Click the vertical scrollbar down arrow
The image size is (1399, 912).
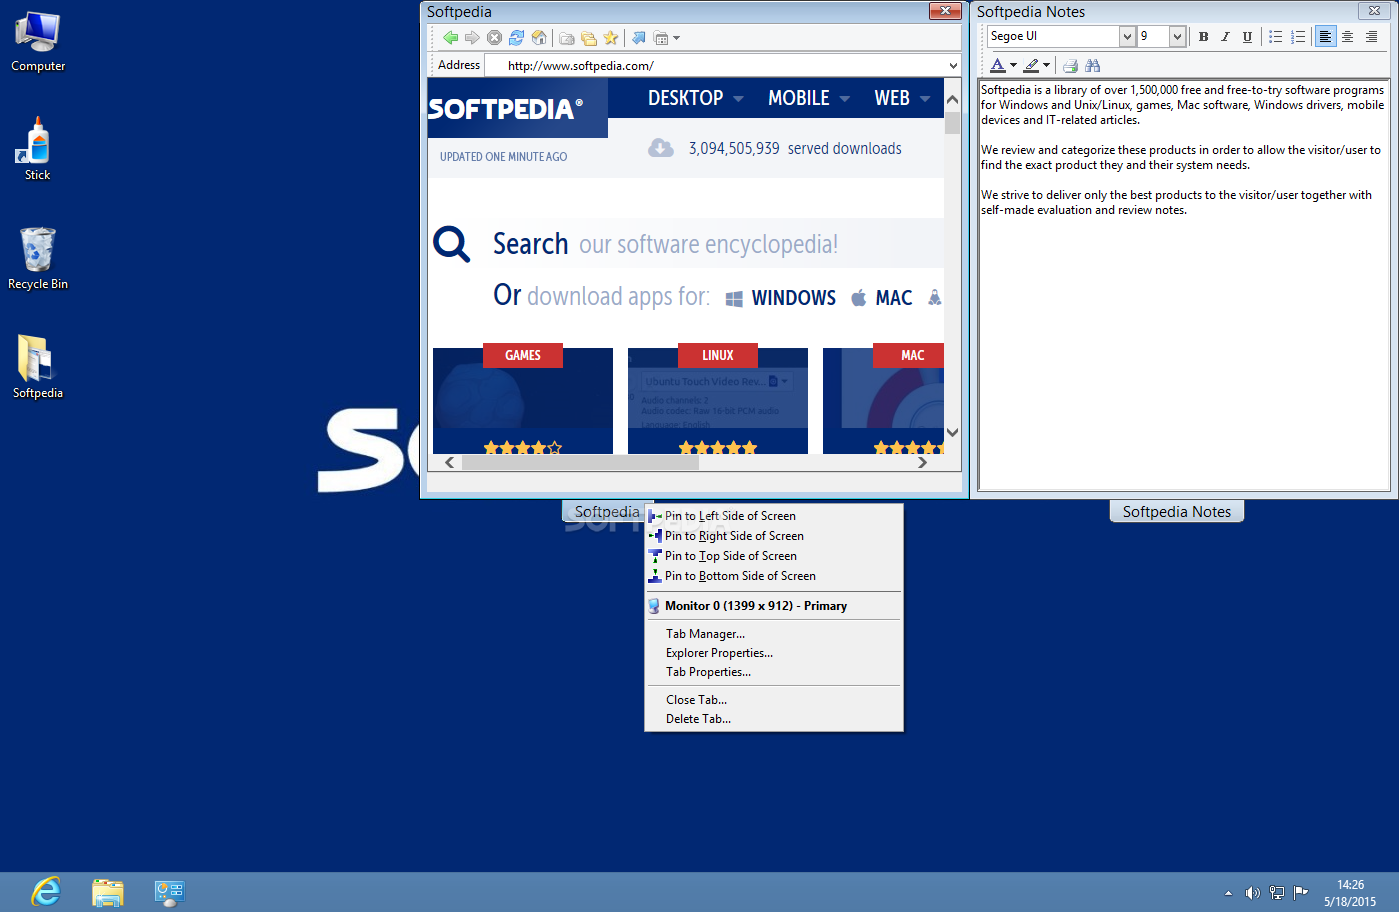pos(952,433)
